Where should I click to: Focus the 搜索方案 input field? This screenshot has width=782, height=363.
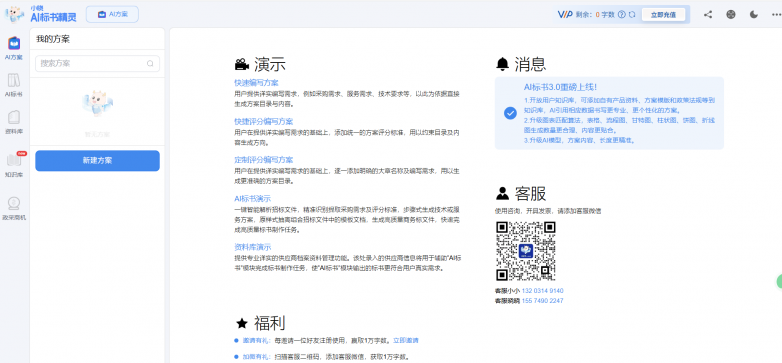97,63
